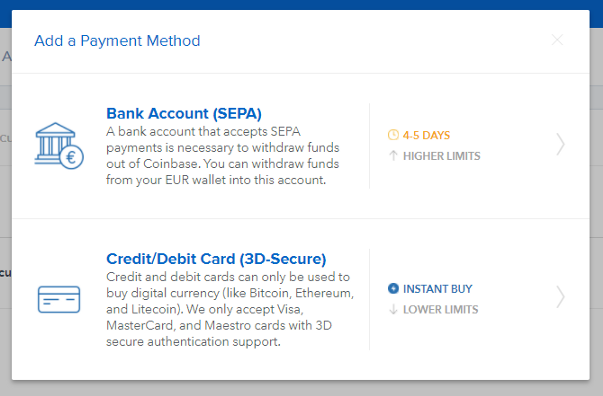The width and height of the screenshot is (603, 396).
Task: Click the 4-5 DAYS label
Action: [x=426, y=135]
